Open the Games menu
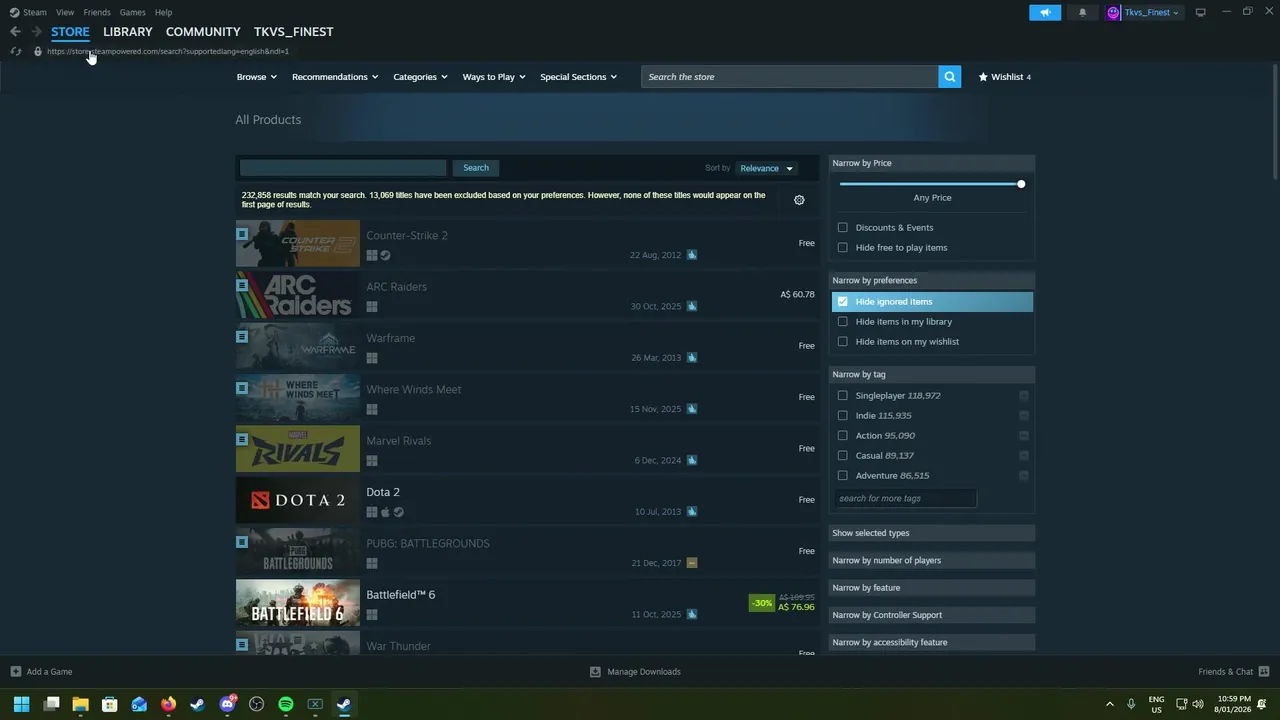 point(132,12)
